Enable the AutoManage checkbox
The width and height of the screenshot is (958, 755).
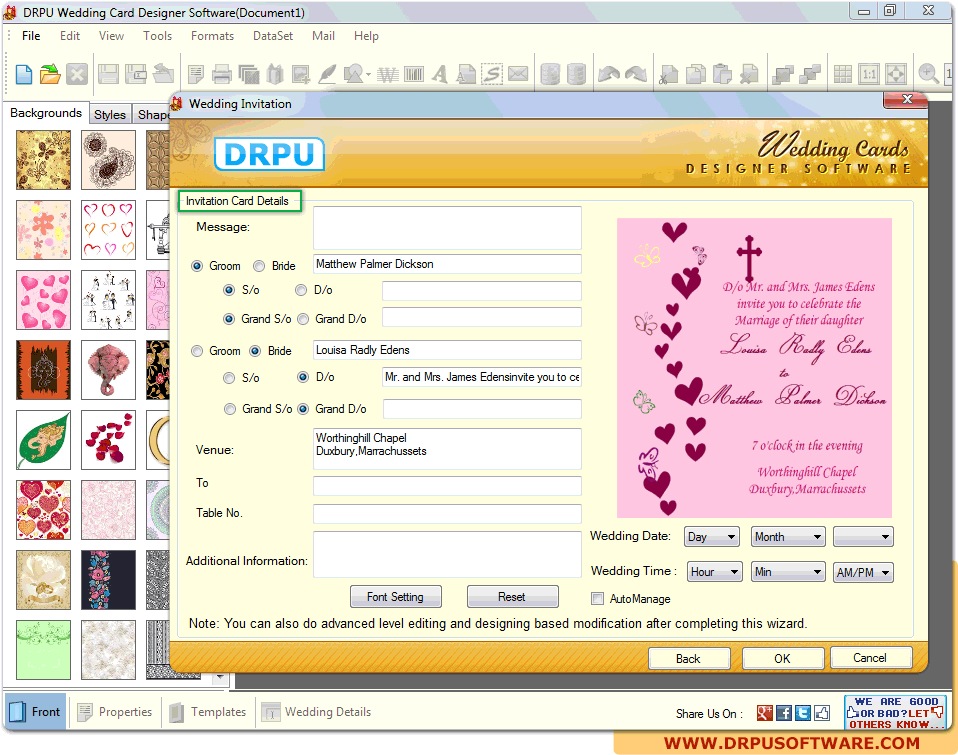(598, 599)
